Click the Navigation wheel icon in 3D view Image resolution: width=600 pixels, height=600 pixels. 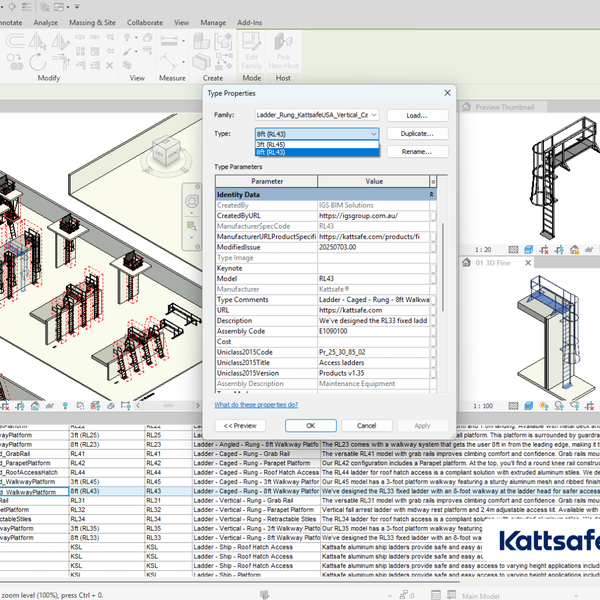(192, 201)
